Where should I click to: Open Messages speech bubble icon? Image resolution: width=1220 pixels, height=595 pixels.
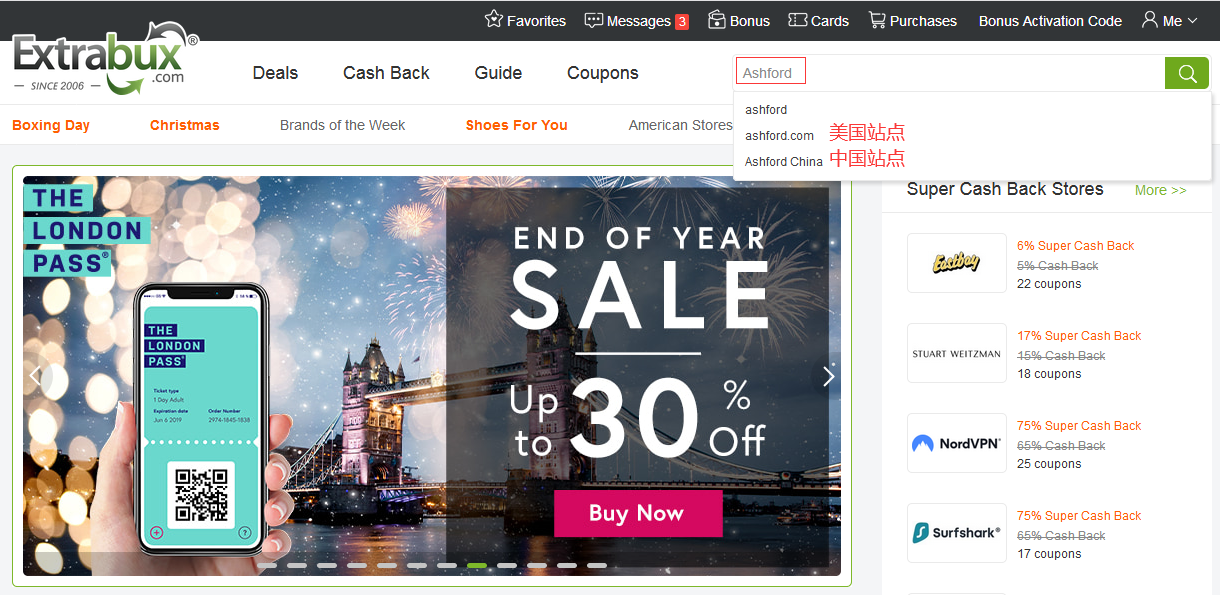(593, 20)
